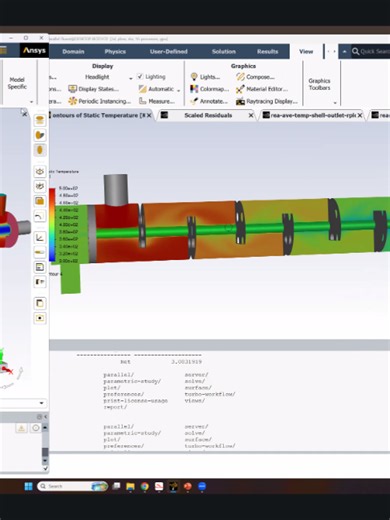Screen dimensions: 390x520
Task: Switch to the Scaled Residuals tab
Action: pyautogui.click(x=208, y=115)
